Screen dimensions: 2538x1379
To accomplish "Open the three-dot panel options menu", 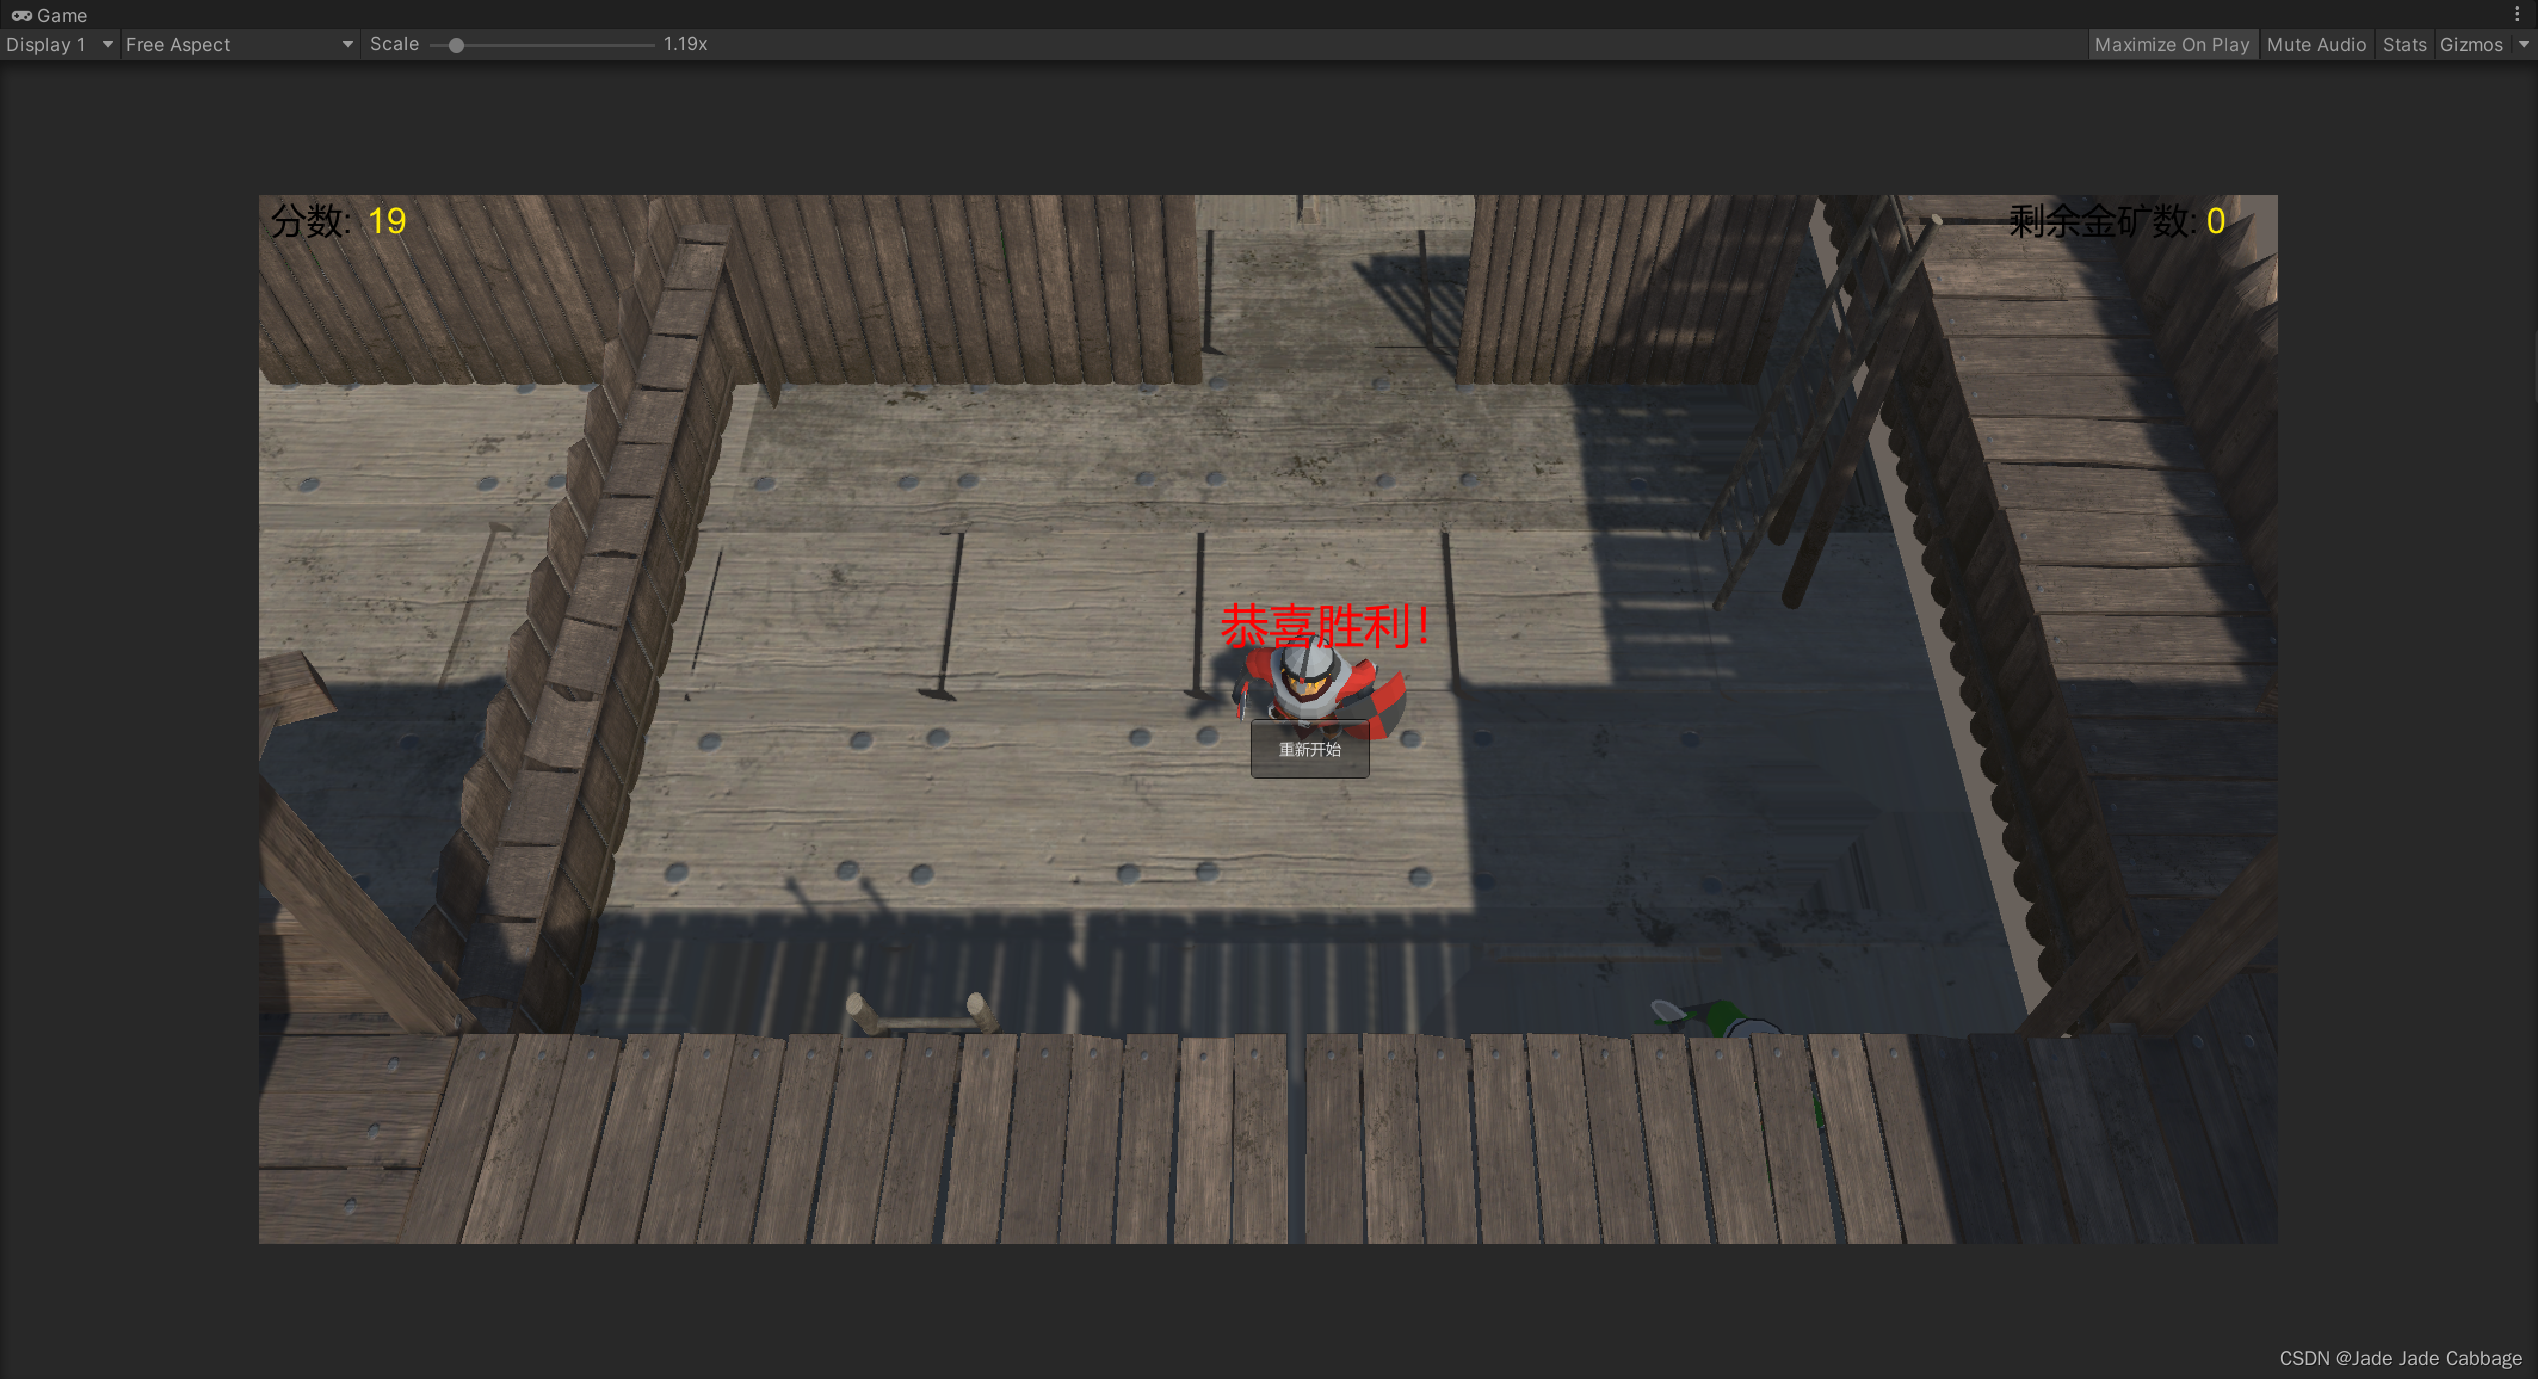I will tap(2517, 14).
